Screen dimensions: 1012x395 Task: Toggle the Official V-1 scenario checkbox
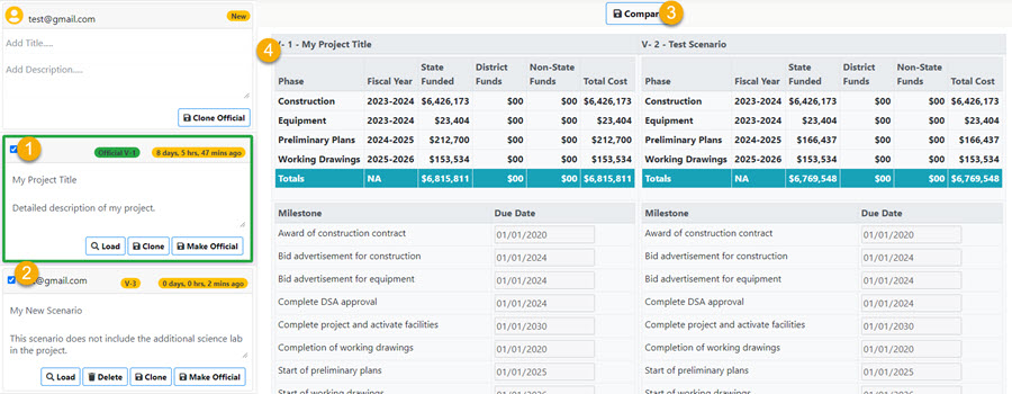click(14, 149)
